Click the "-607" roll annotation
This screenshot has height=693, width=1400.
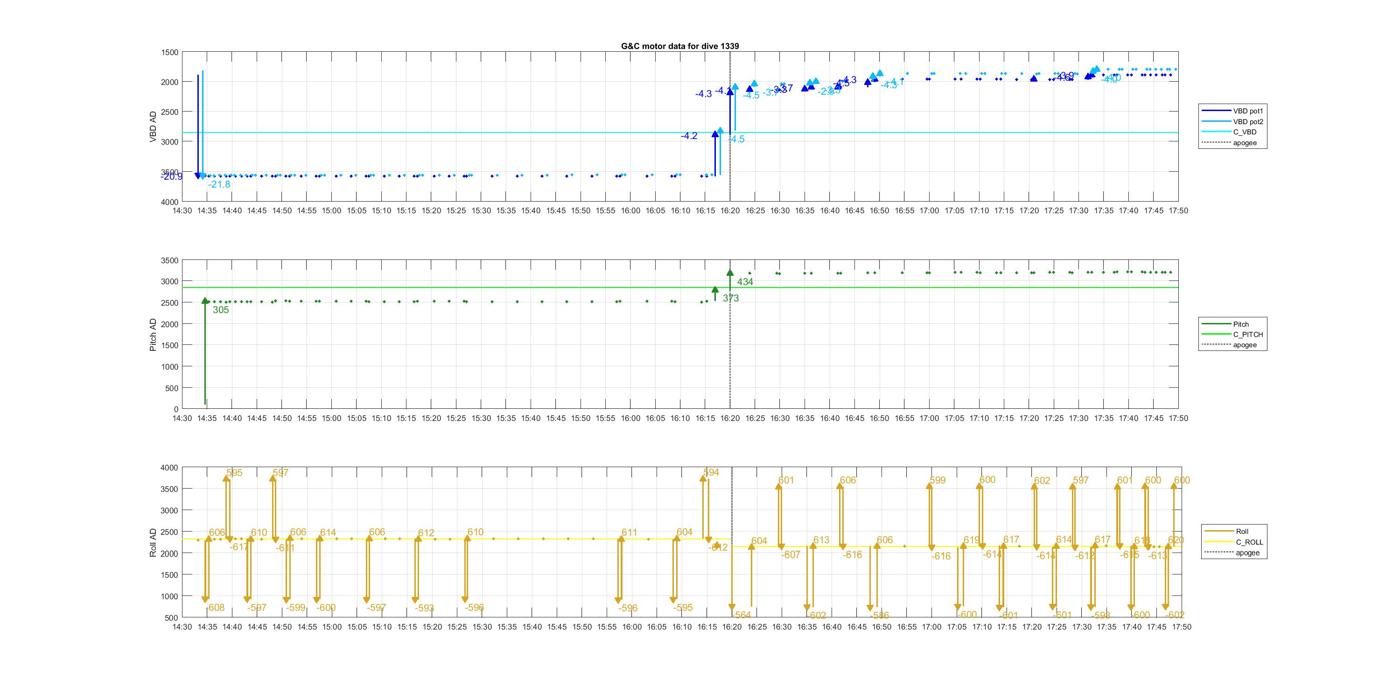pos(790,554)
